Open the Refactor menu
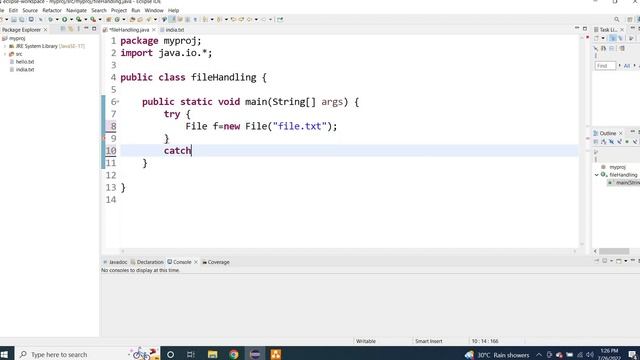Image resolution: width=640 pixels, height=360 pixels. pyautogui.click(x=52, y=10)
